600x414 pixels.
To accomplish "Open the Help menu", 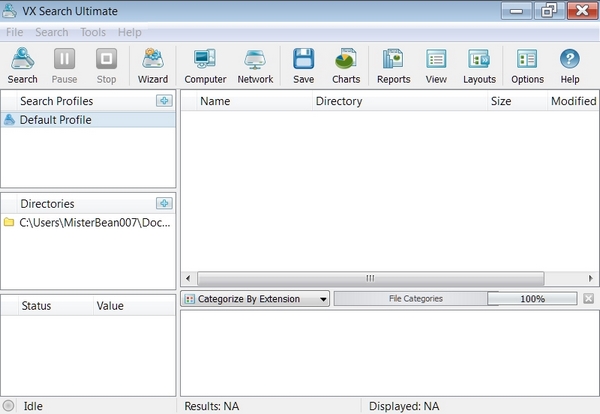I will (x=130, y=32).
